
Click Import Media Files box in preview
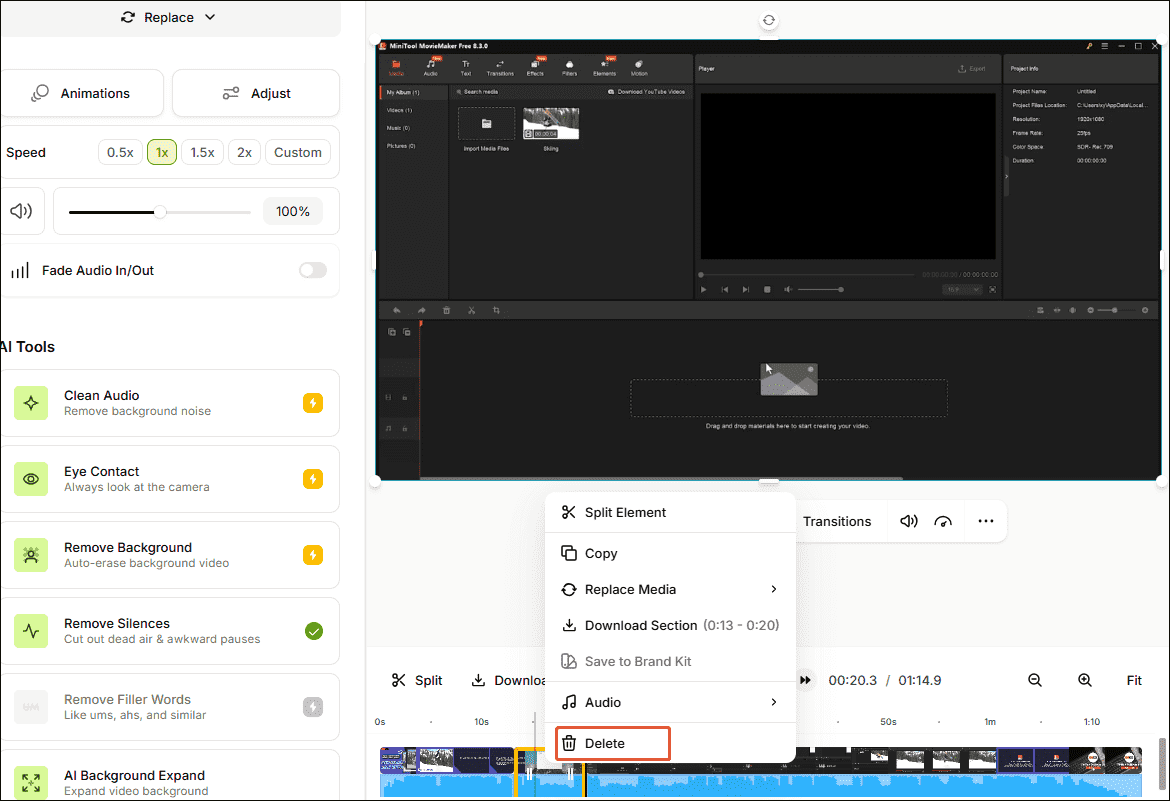[x=487, y=124]
